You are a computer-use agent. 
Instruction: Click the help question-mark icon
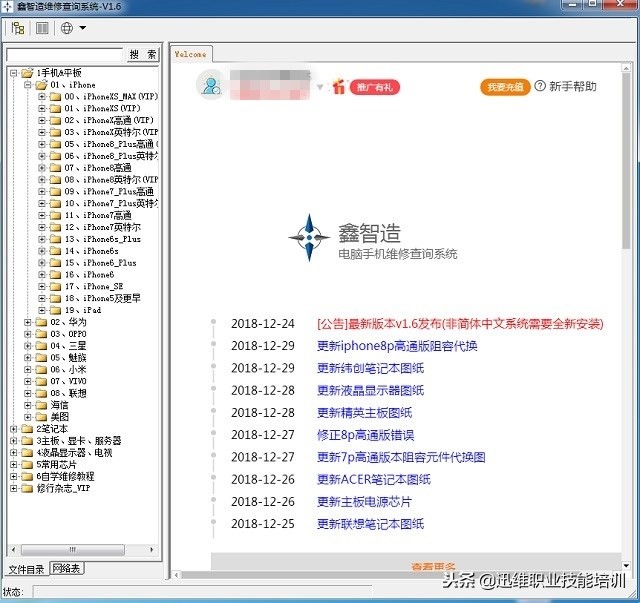pos(540,86)
